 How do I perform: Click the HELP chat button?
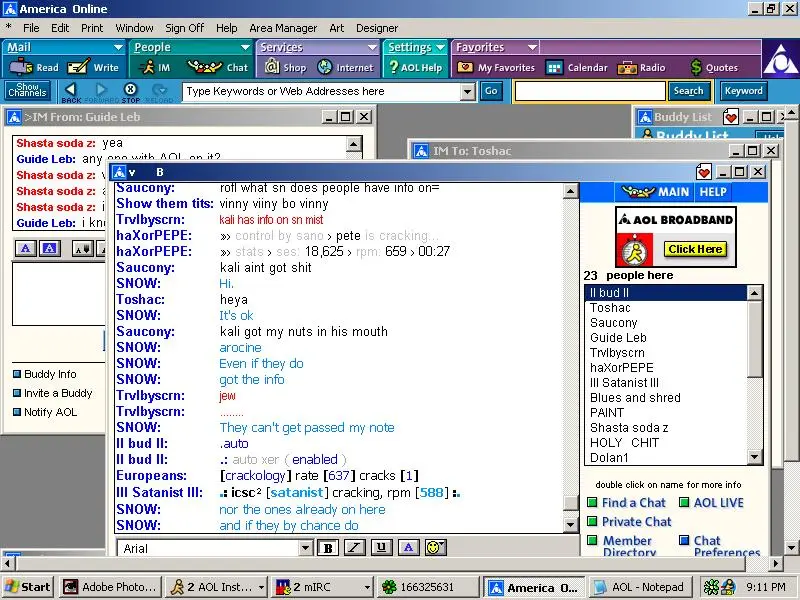coord(713,192)
